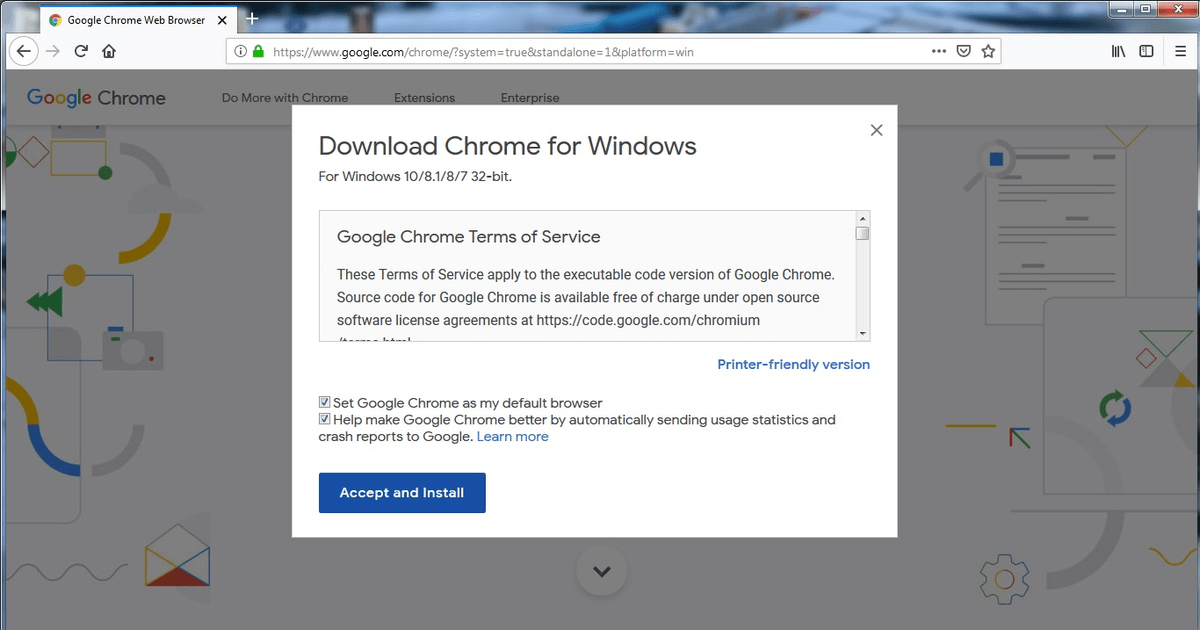Image resolution: width=1200 pixels, height=630 pixels.
Task: Expand the page content with the down chevron
Action: 601,570
